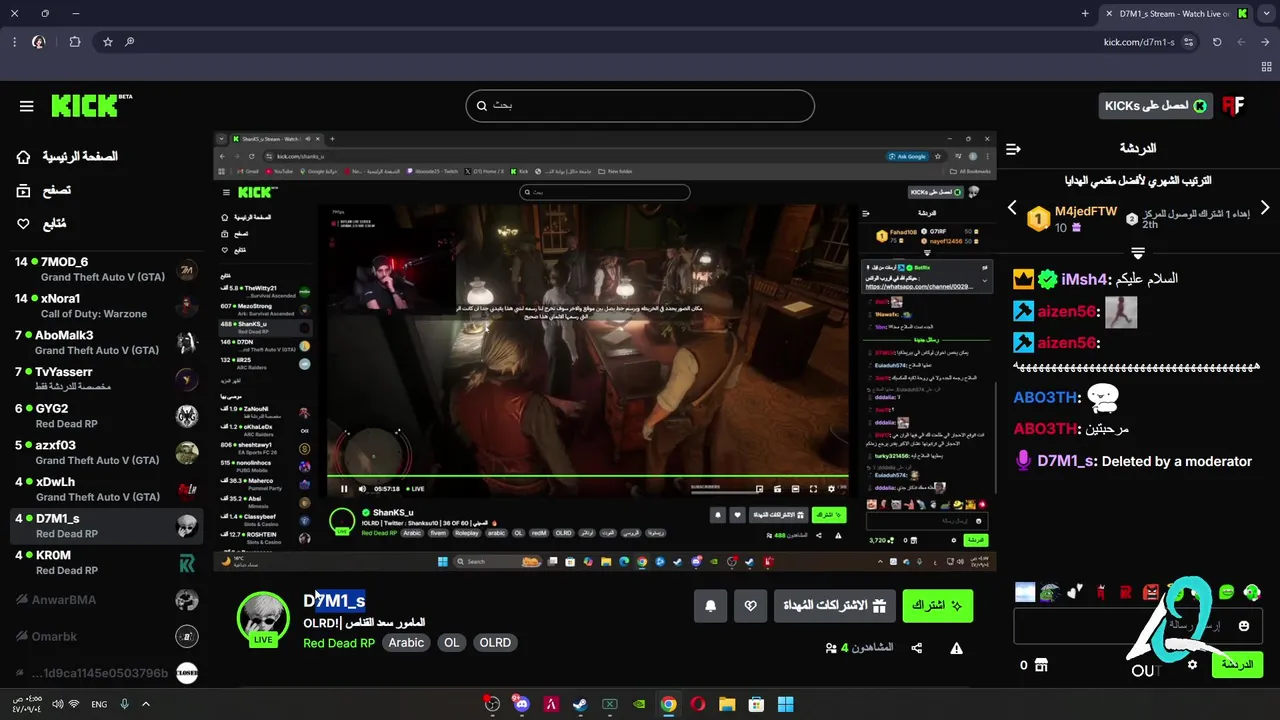Go to next leaderboard page with right chevron
1280x720 pixels.
1265,208
